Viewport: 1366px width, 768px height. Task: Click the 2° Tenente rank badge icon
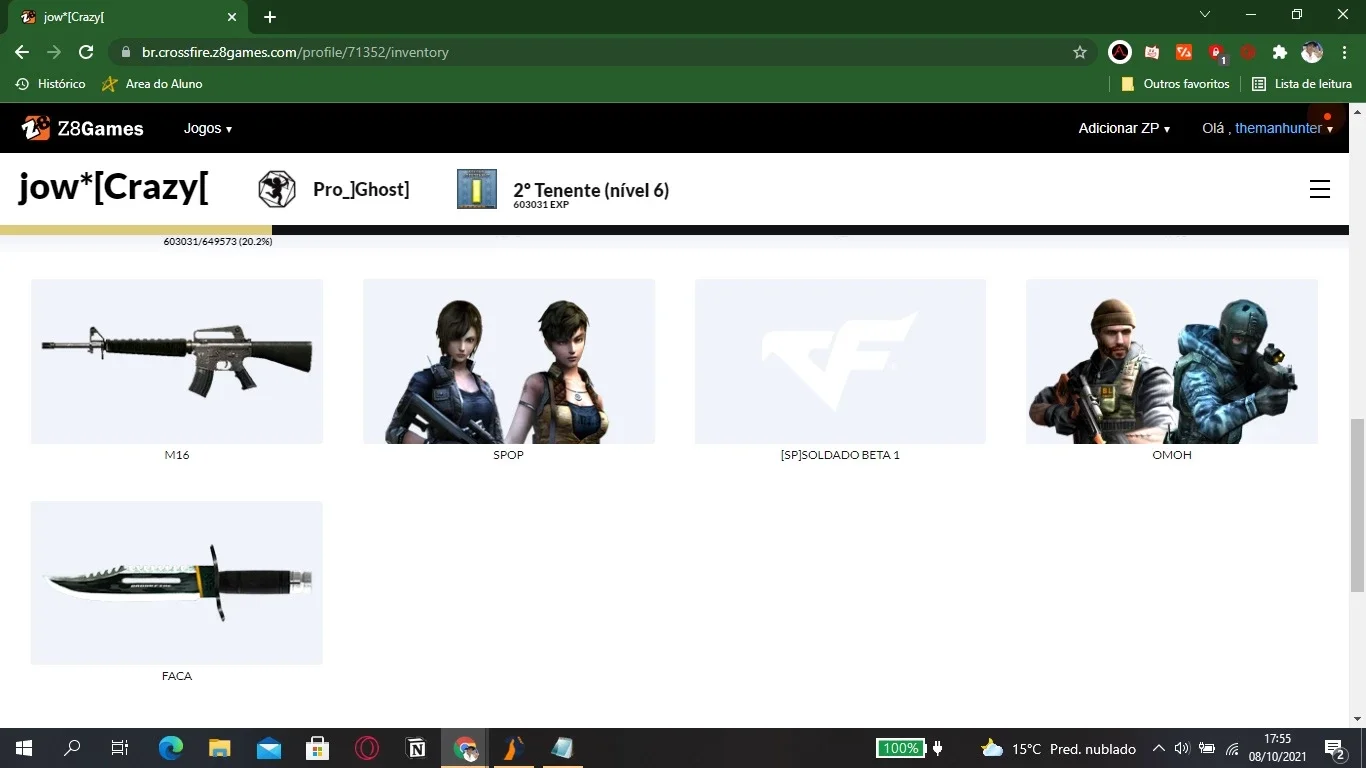pyautogui.click(x=477, y=189)
